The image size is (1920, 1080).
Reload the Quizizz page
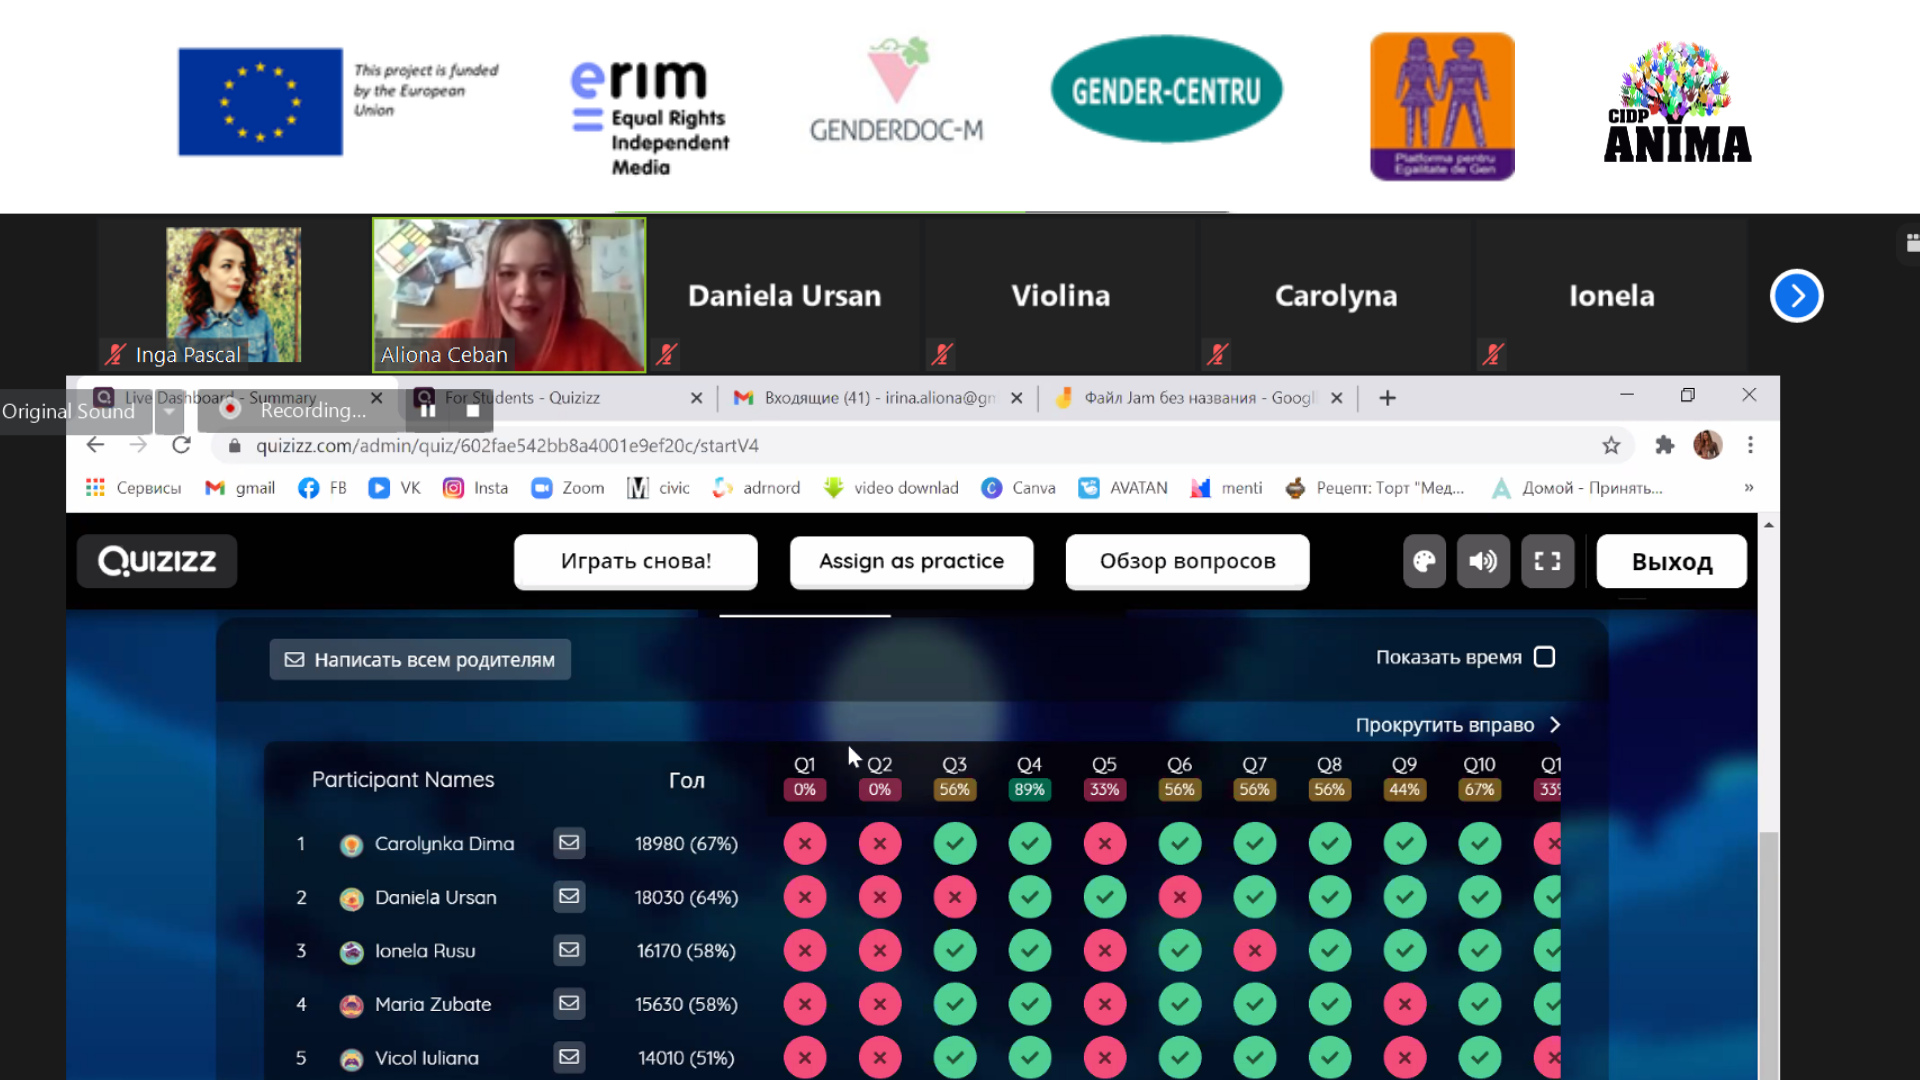click(x=181, y=446)
